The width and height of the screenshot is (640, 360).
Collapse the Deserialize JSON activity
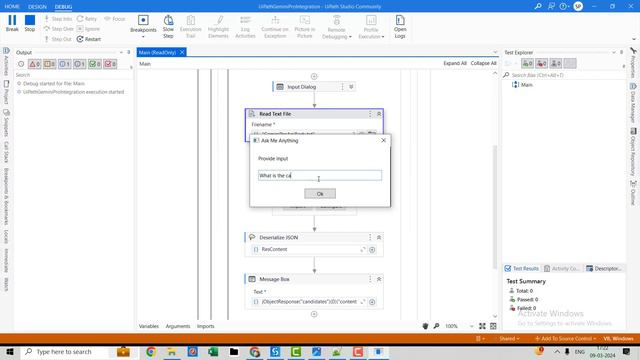click(x=379, y=238)
